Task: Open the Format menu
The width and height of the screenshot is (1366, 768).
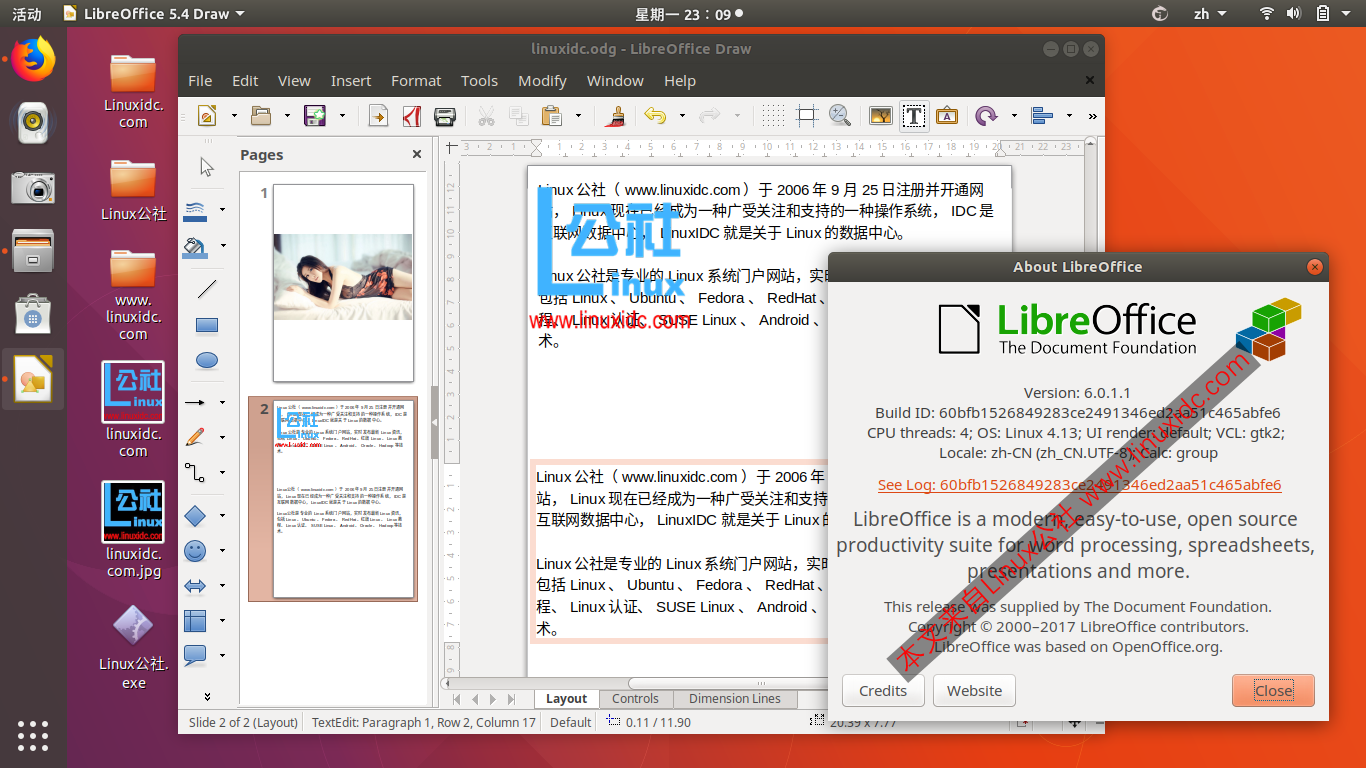Action: 416,81
